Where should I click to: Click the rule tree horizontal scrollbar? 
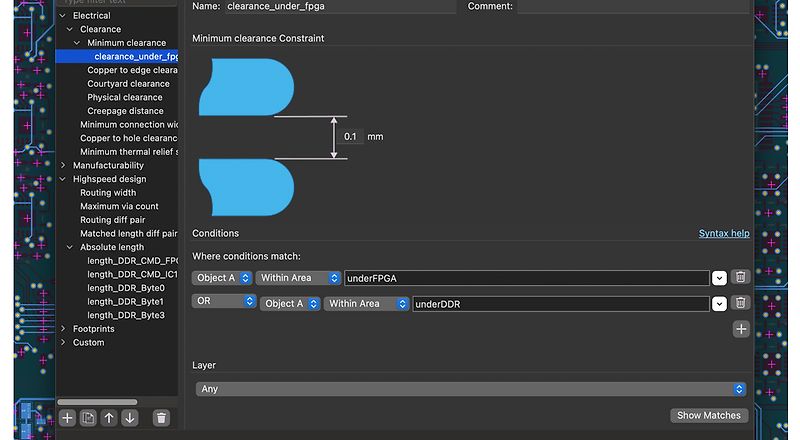pyautogui.click(x=97, y=402)
